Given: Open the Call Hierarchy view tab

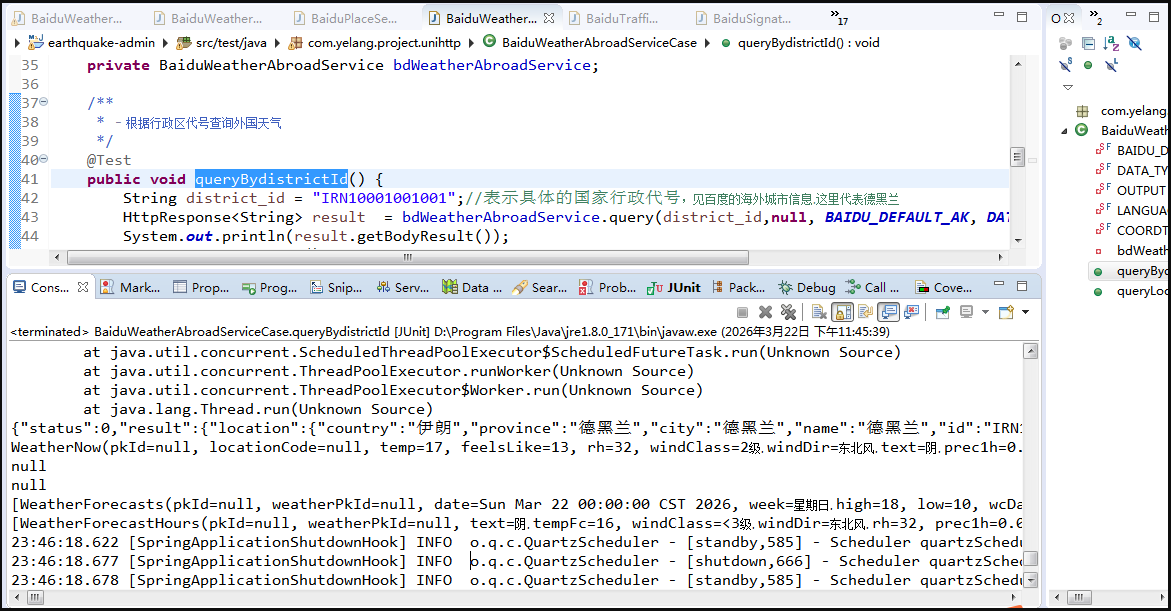Looking at the screenshot, I should tap(873, 287).
